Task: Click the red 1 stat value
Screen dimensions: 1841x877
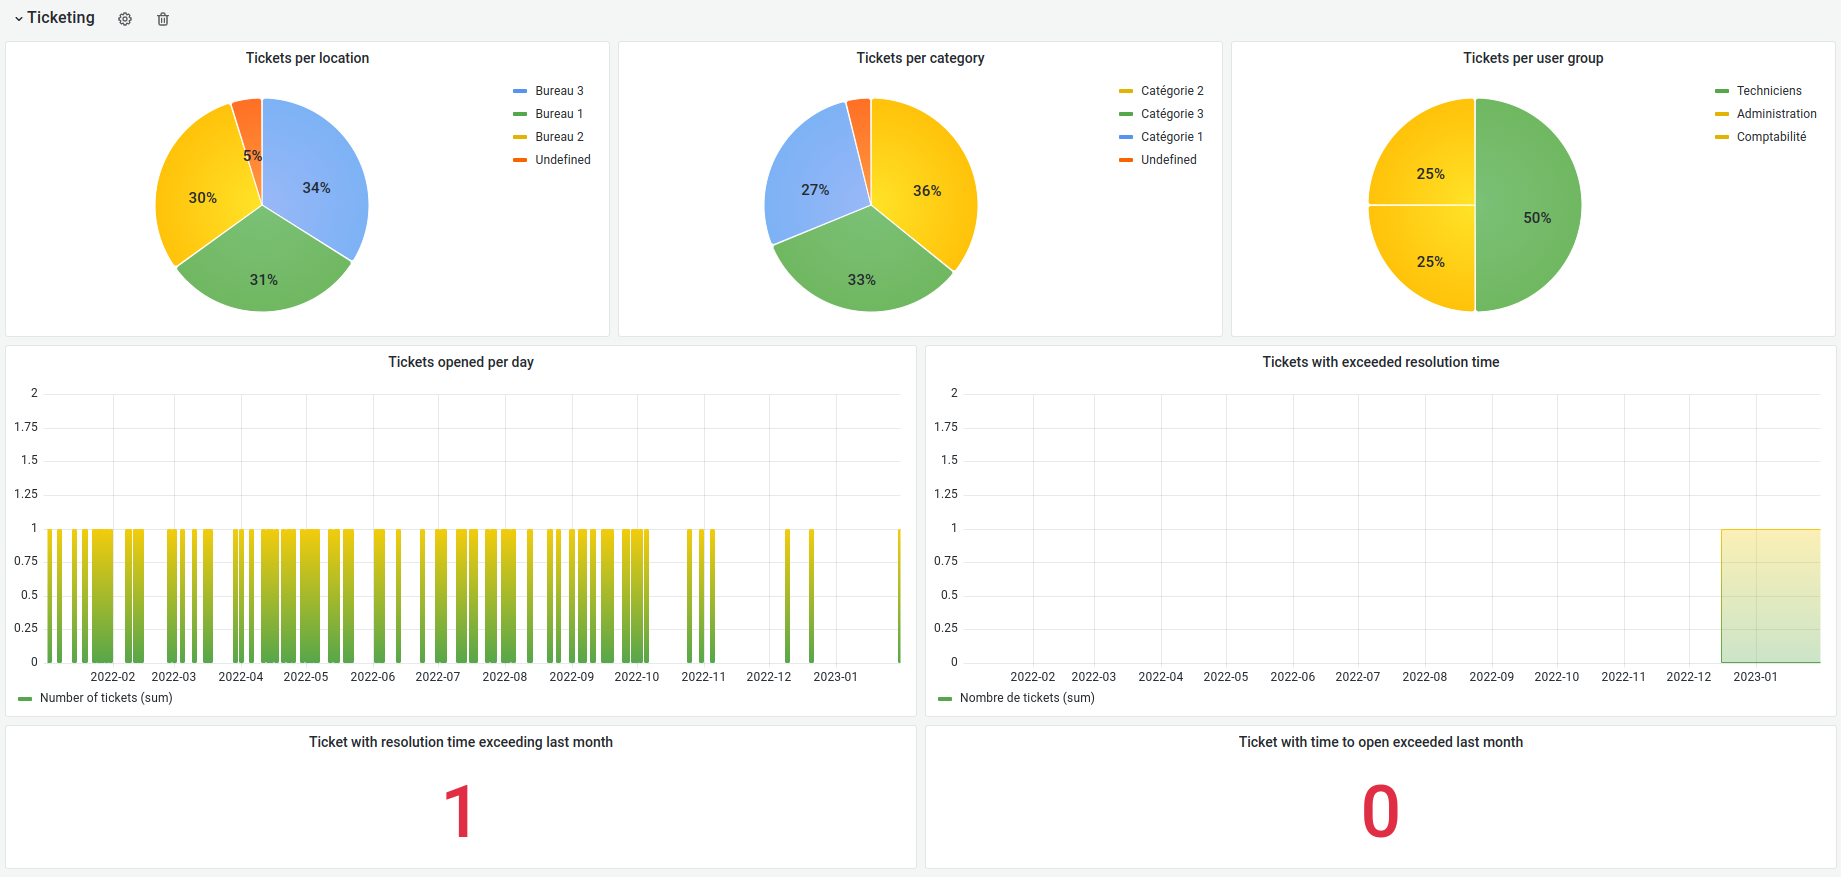Action: click(459, 811)
